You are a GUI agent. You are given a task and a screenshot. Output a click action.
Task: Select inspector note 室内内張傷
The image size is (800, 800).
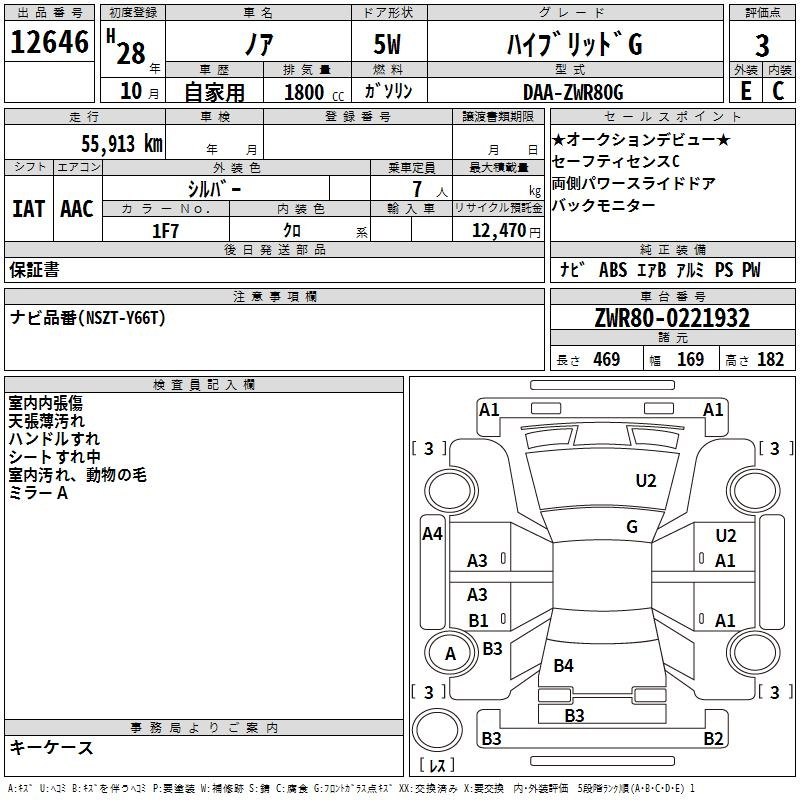[45, 403]
